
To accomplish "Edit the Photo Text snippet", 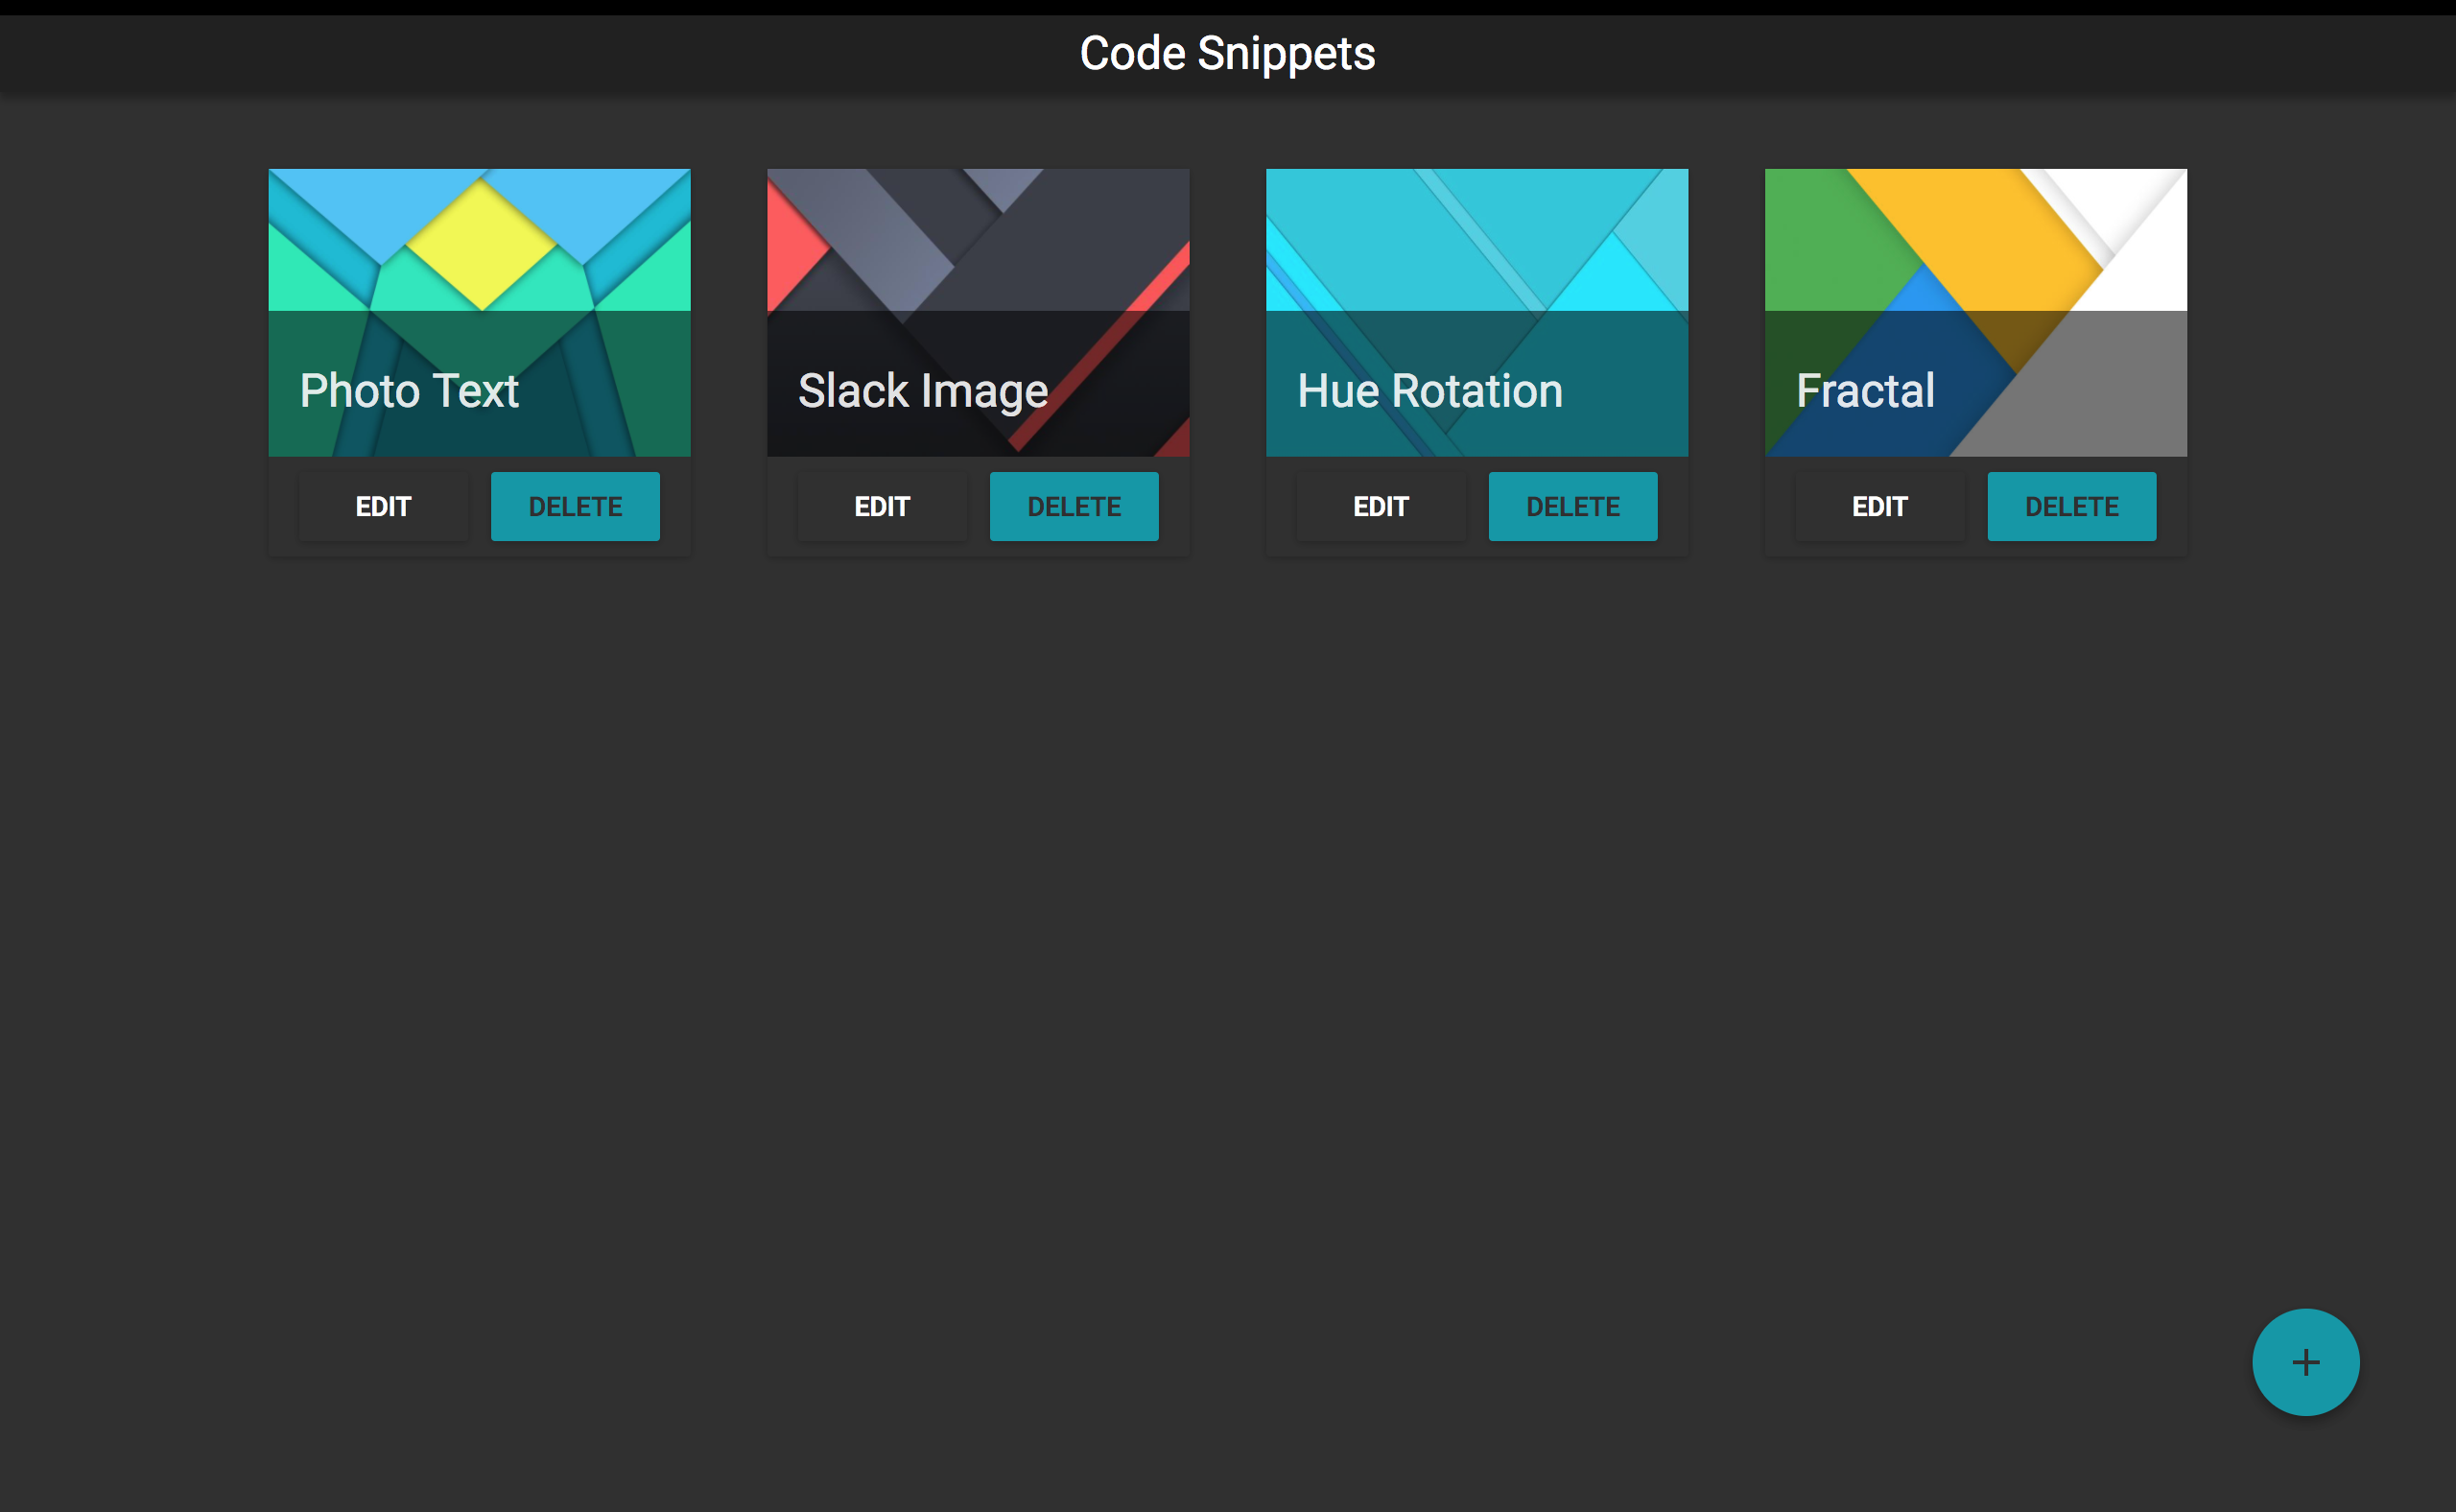I will tap(383, 507).
